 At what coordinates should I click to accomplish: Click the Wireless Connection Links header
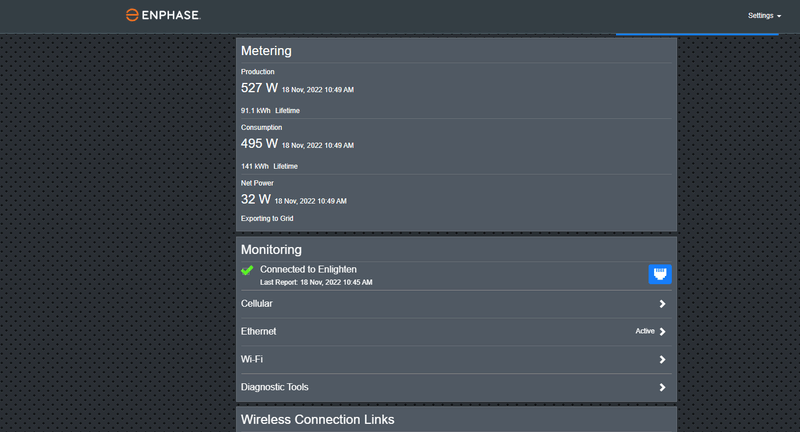318,419
